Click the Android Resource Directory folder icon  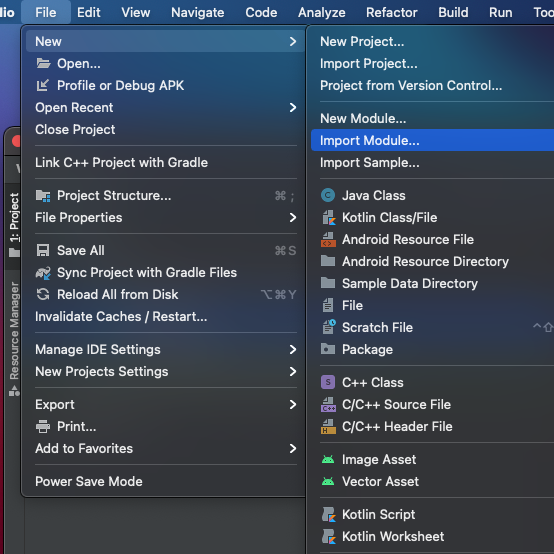[328, 261]
